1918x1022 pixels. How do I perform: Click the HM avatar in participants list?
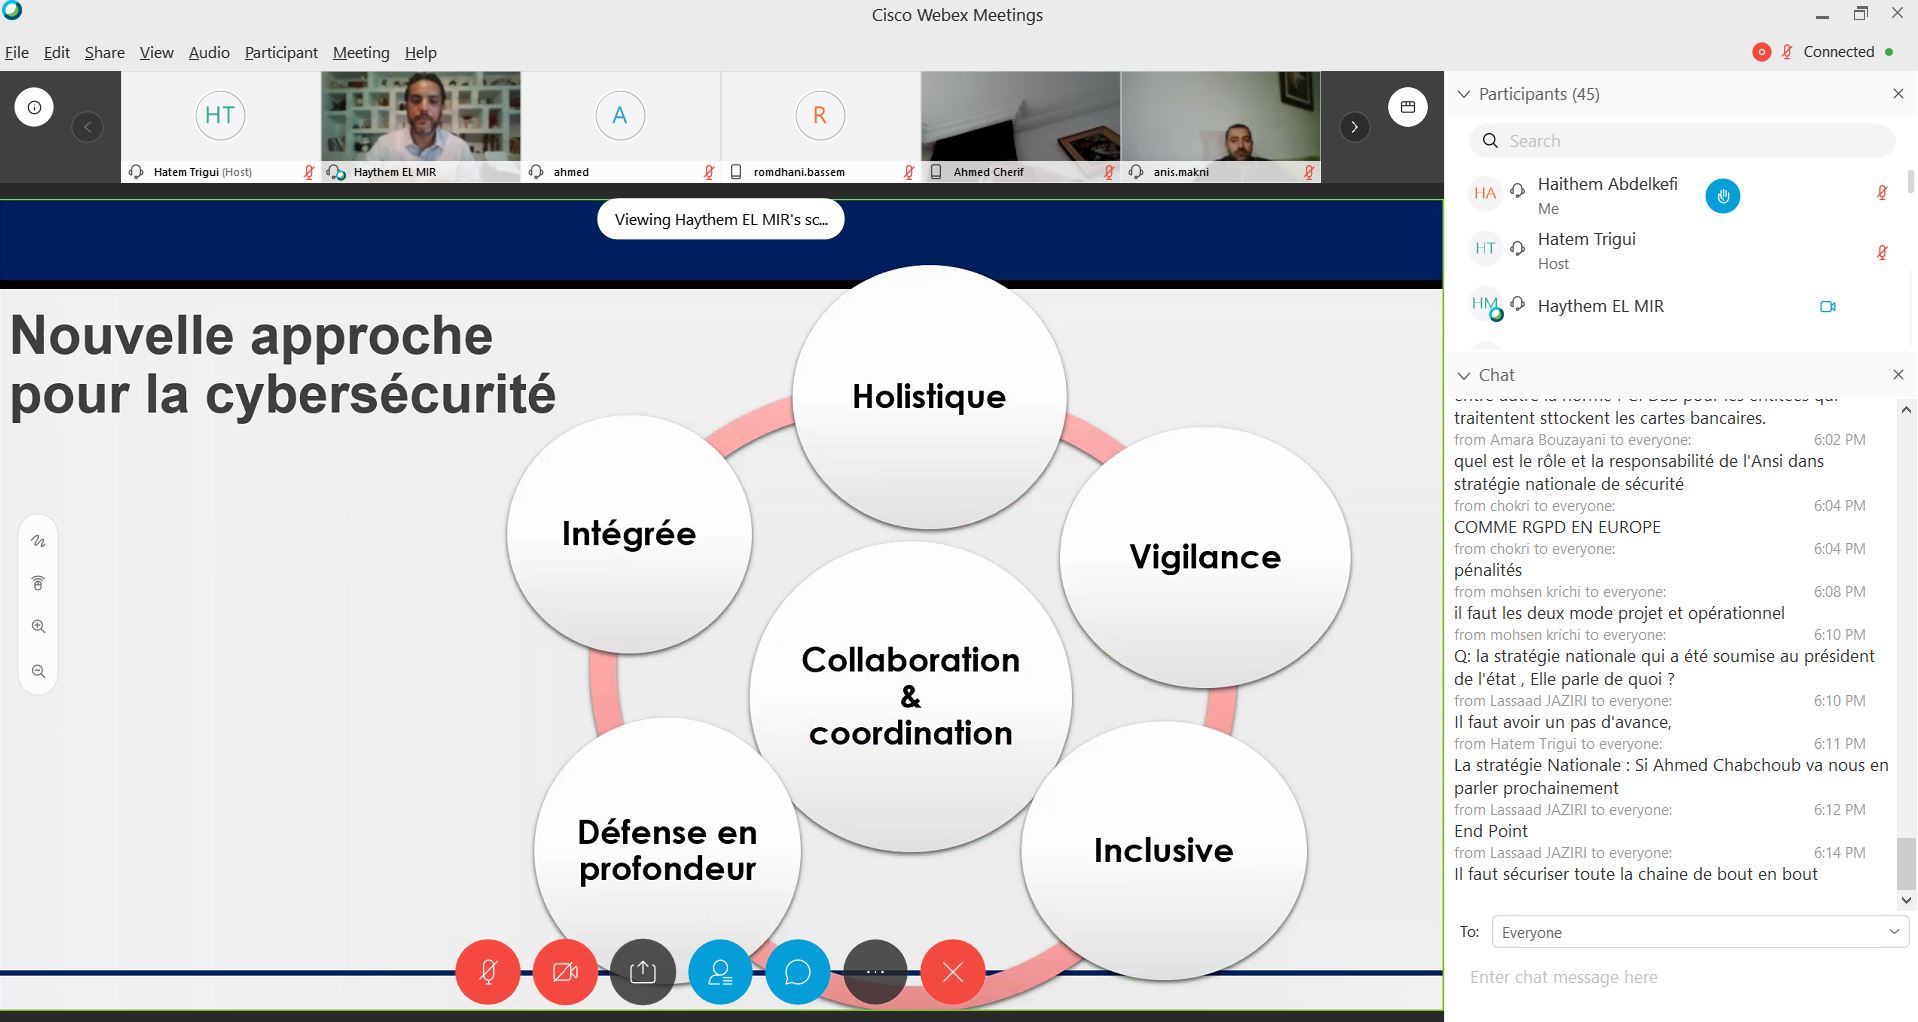[x=1485, y=304]
